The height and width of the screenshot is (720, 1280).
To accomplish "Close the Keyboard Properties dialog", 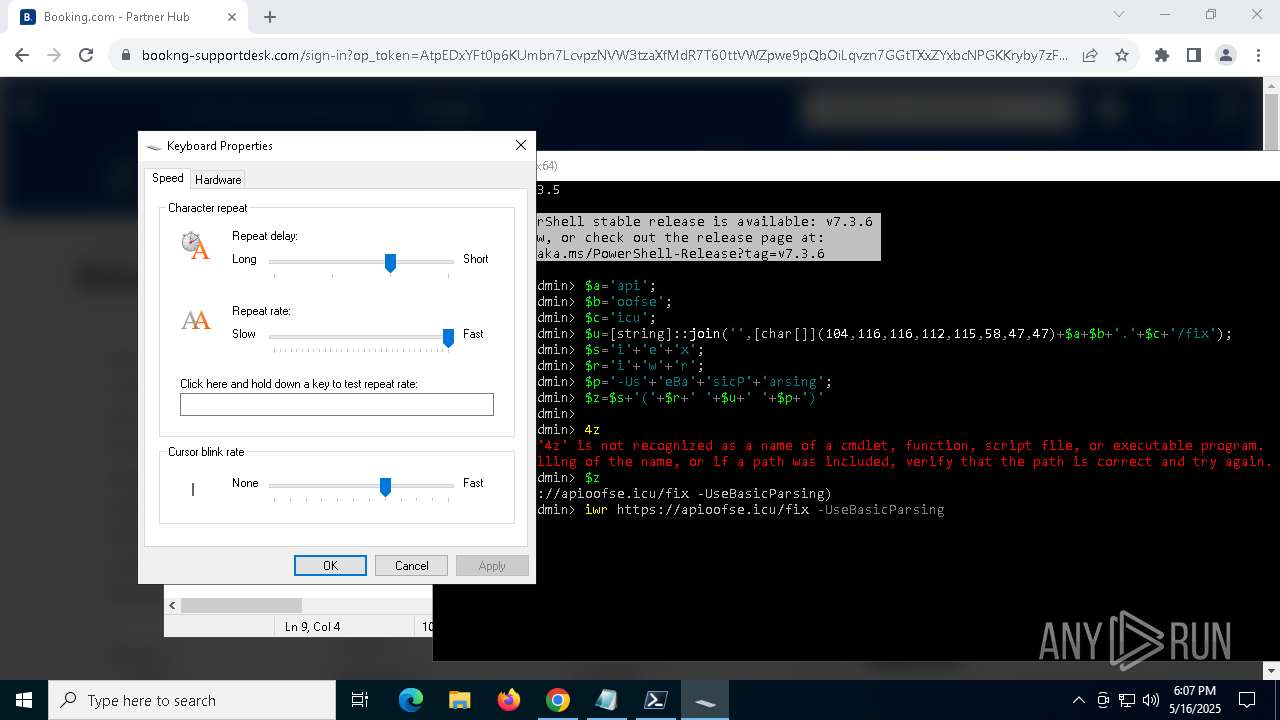I will (x=520, y=145).
